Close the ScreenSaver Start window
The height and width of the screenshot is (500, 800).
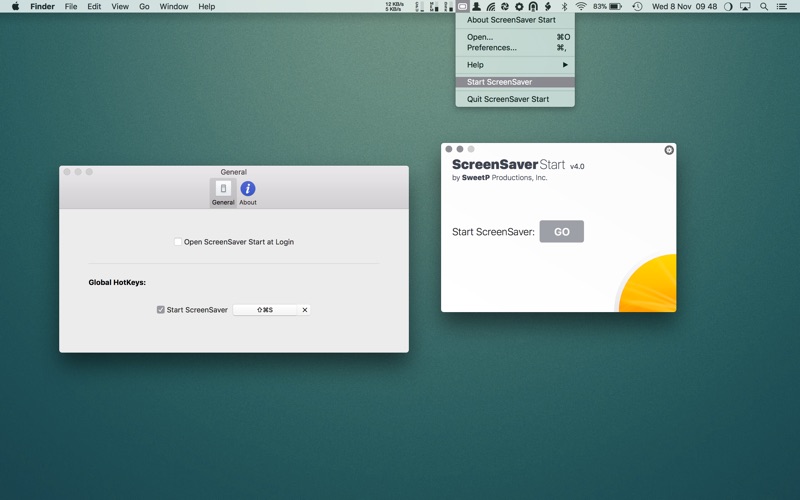pos(448,149)
